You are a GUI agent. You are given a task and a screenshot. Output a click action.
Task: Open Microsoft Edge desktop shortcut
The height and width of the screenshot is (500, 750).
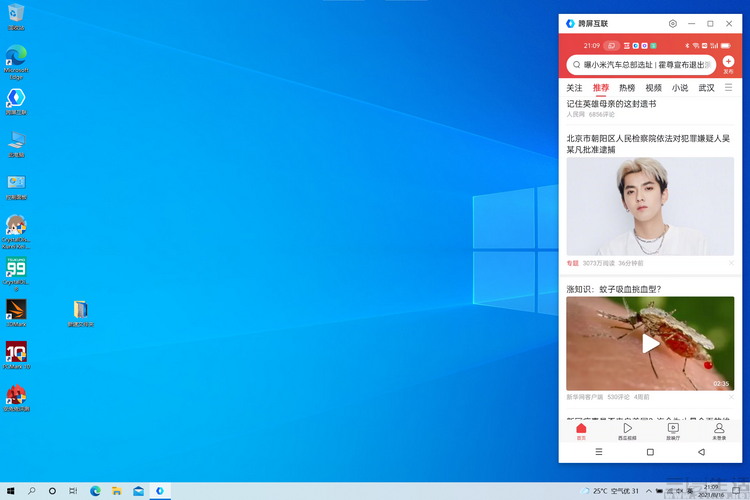pos(16,62)
